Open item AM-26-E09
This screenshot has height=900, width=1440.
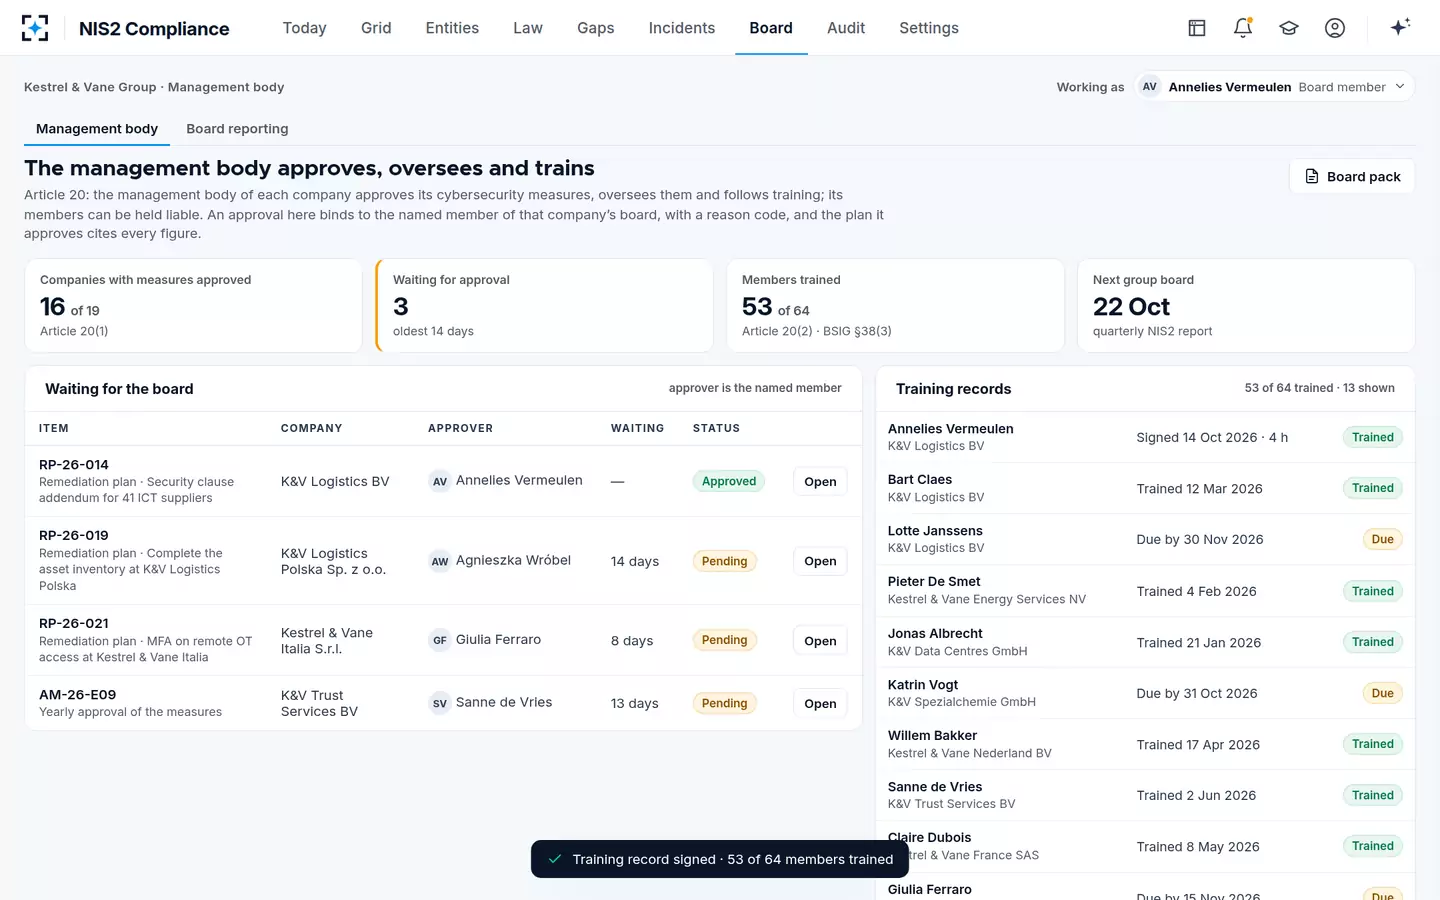(x=820, y=703)
